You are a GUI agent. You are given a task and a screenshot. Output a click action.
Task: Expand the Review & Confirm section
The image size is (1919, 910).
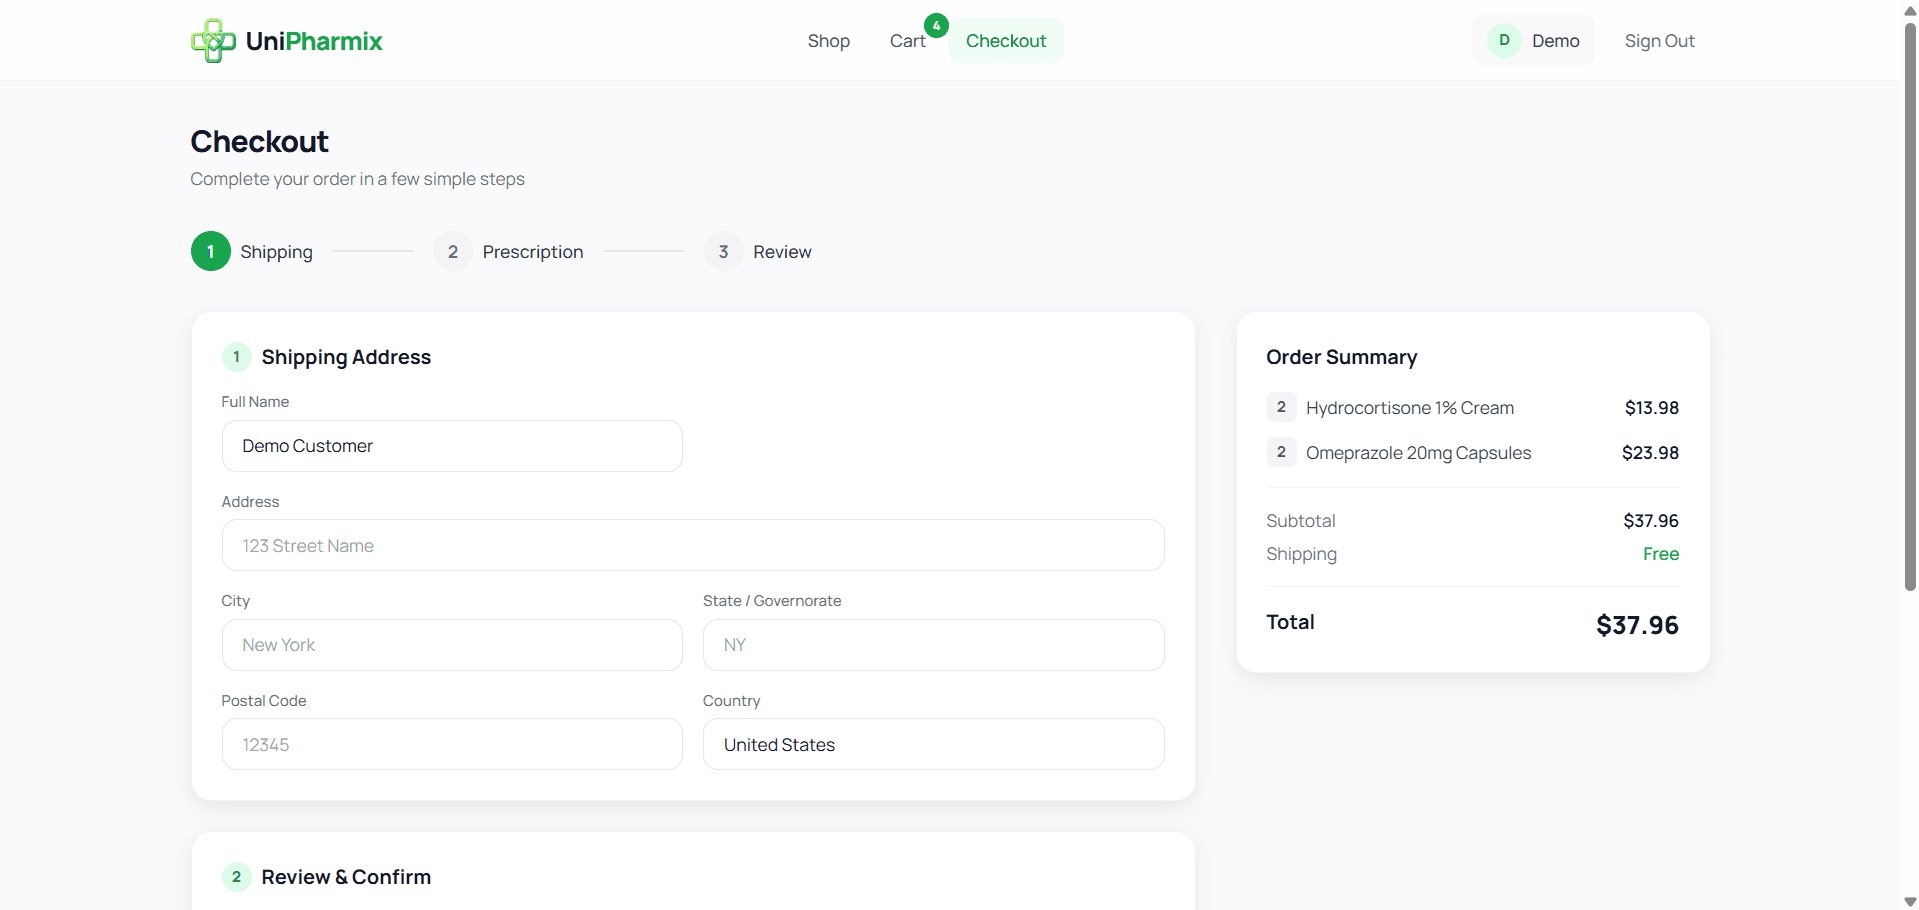346,876
